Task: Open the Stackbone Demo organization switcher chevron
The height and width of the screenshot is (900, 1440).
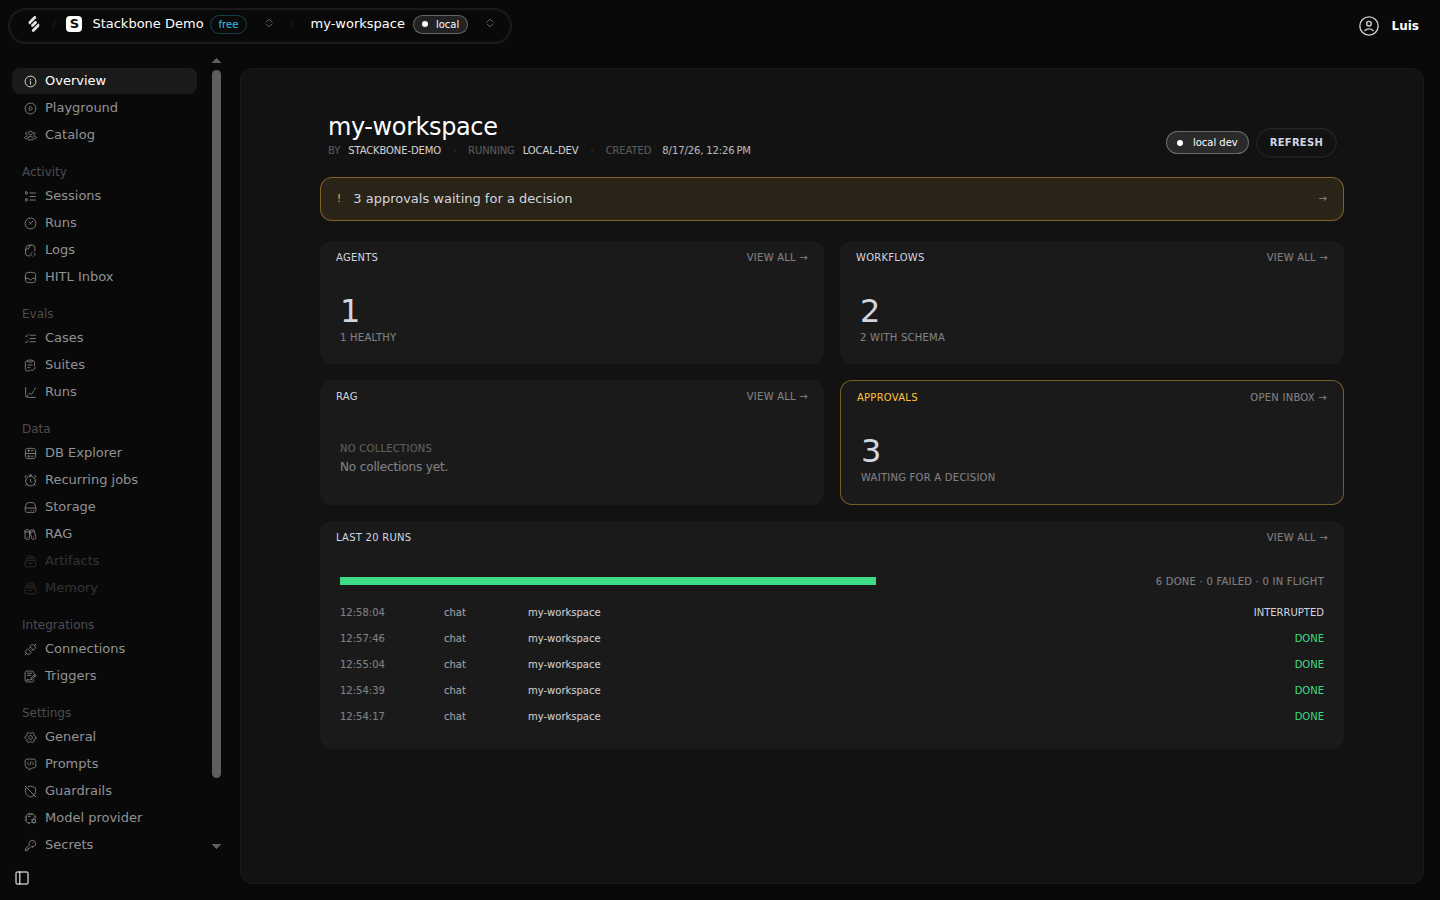Action: [x=269, y=24]
